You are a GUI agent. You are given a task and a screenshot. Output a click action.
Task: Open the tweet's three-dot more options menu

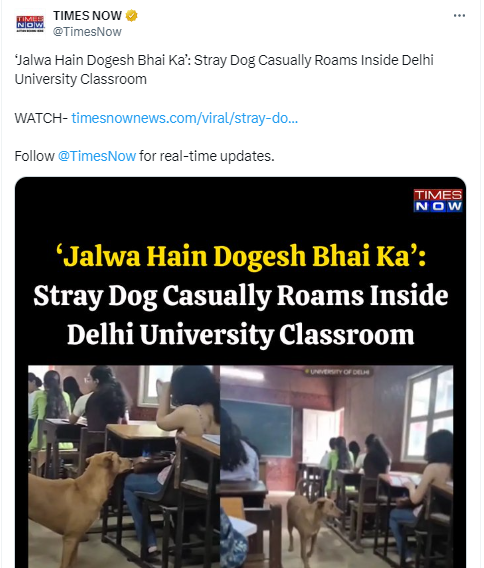coord(459,16)
